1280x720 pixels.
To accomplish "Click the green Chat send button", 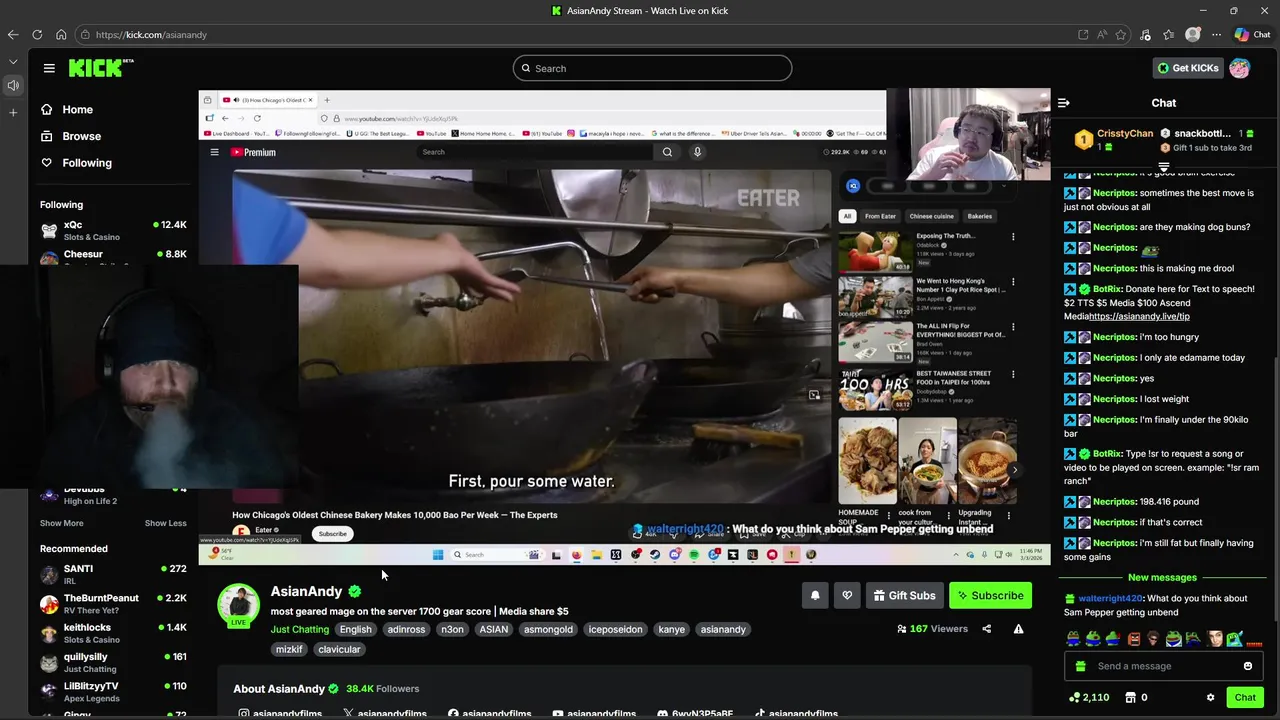I will click(x=1245, y=698).
